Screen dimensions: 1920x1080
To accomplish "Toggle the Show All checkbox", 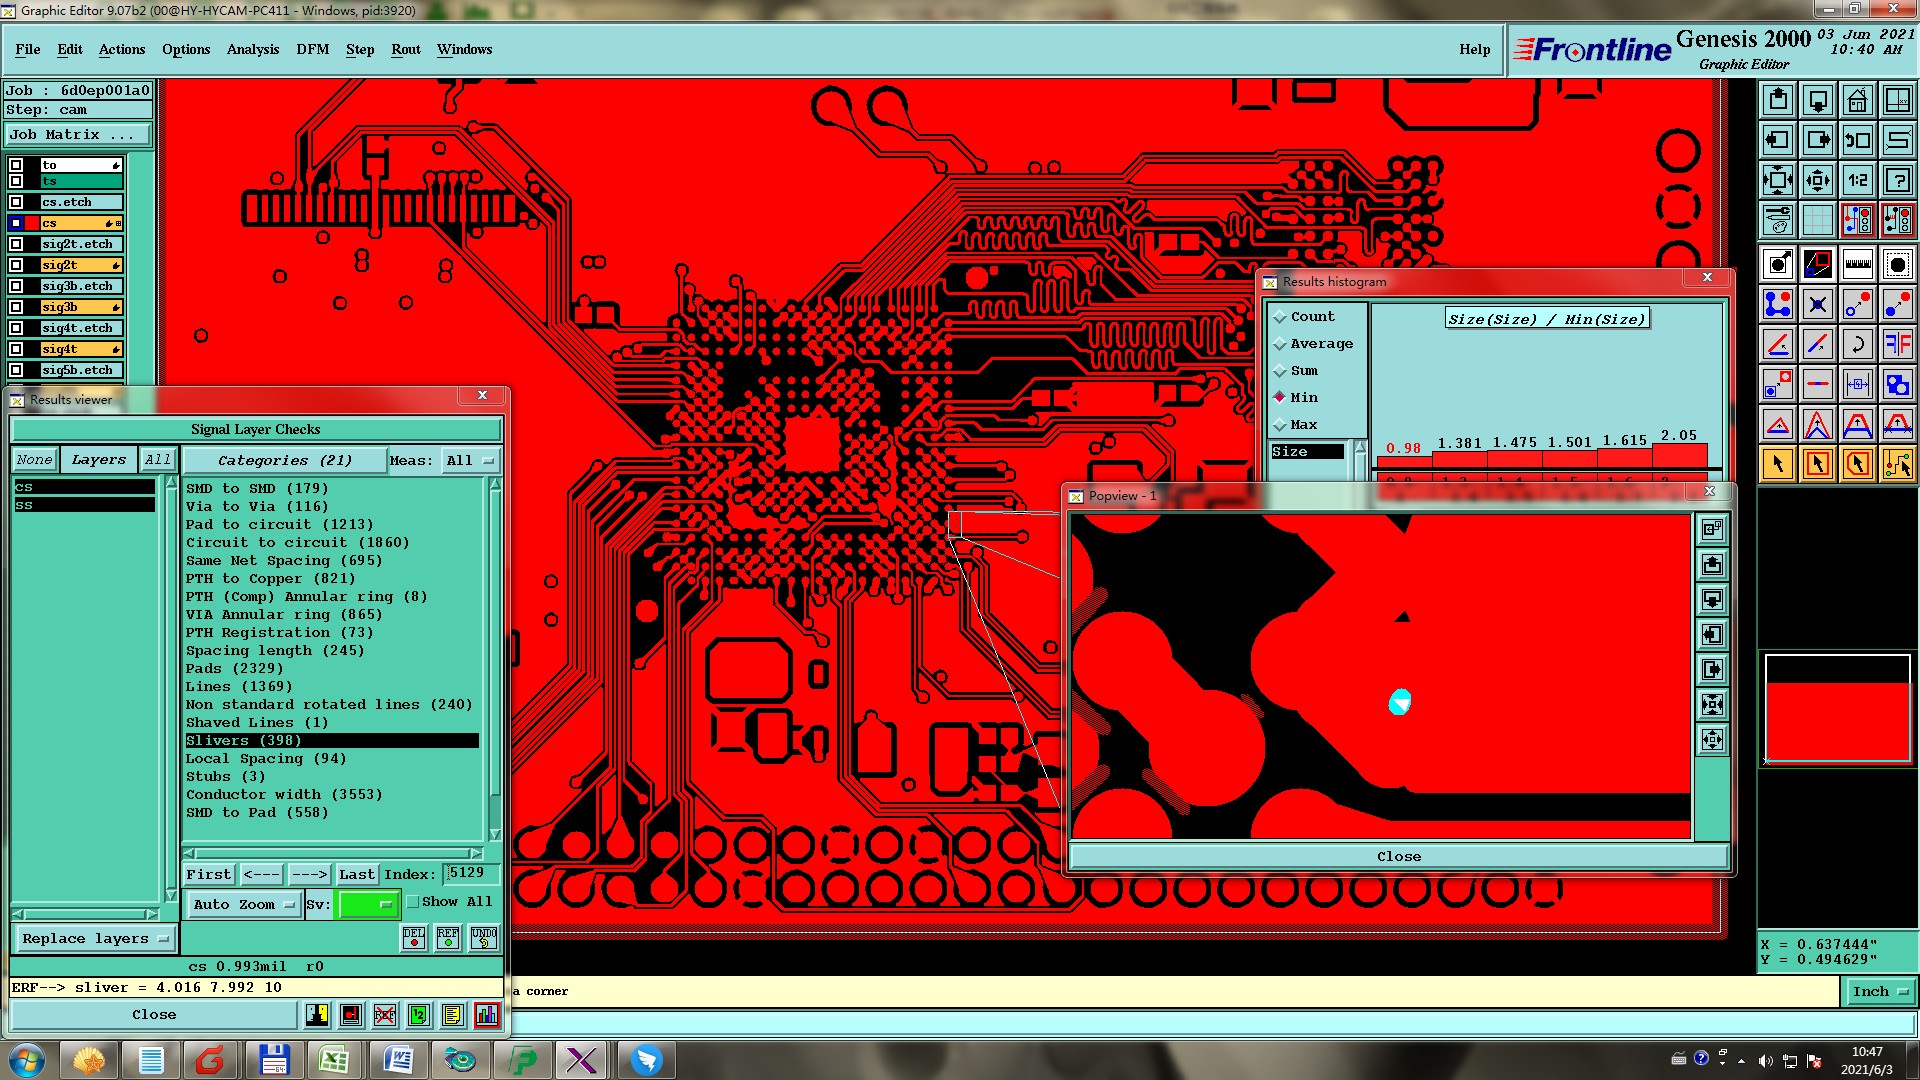I will (413, 901).
